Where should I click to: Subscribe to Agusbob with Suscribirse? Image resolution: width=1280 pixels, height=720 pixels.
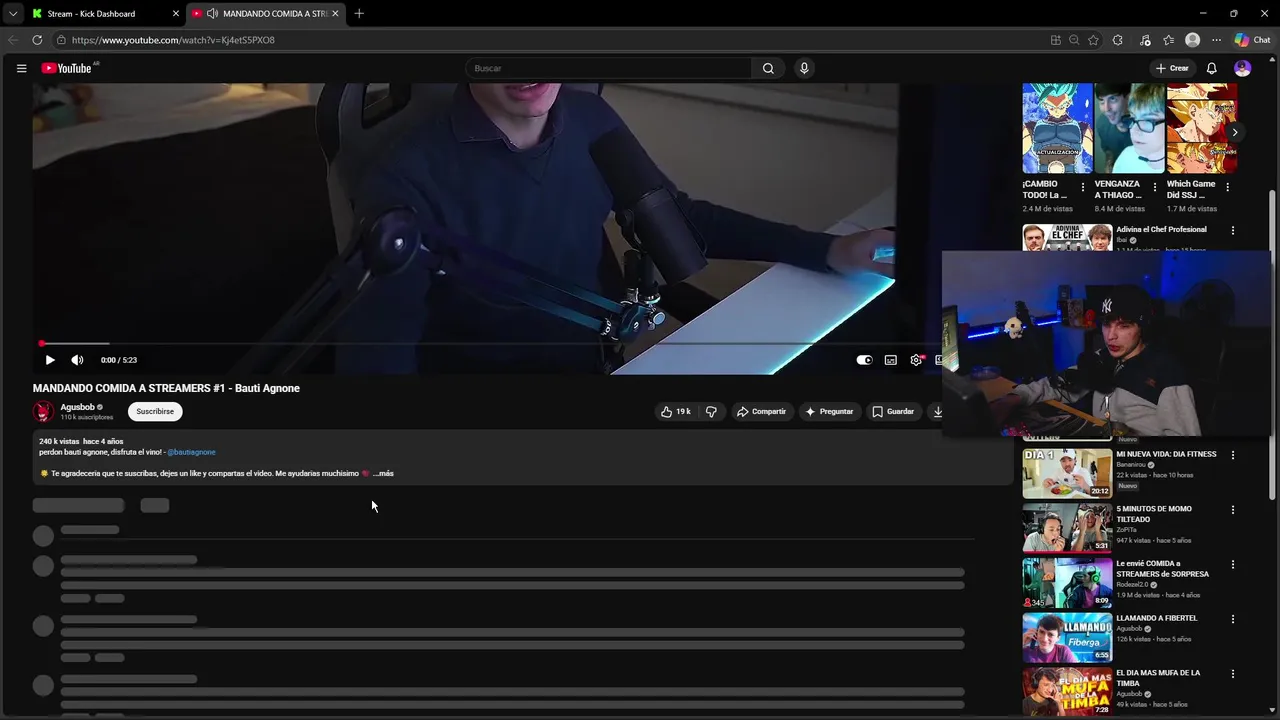155,411
